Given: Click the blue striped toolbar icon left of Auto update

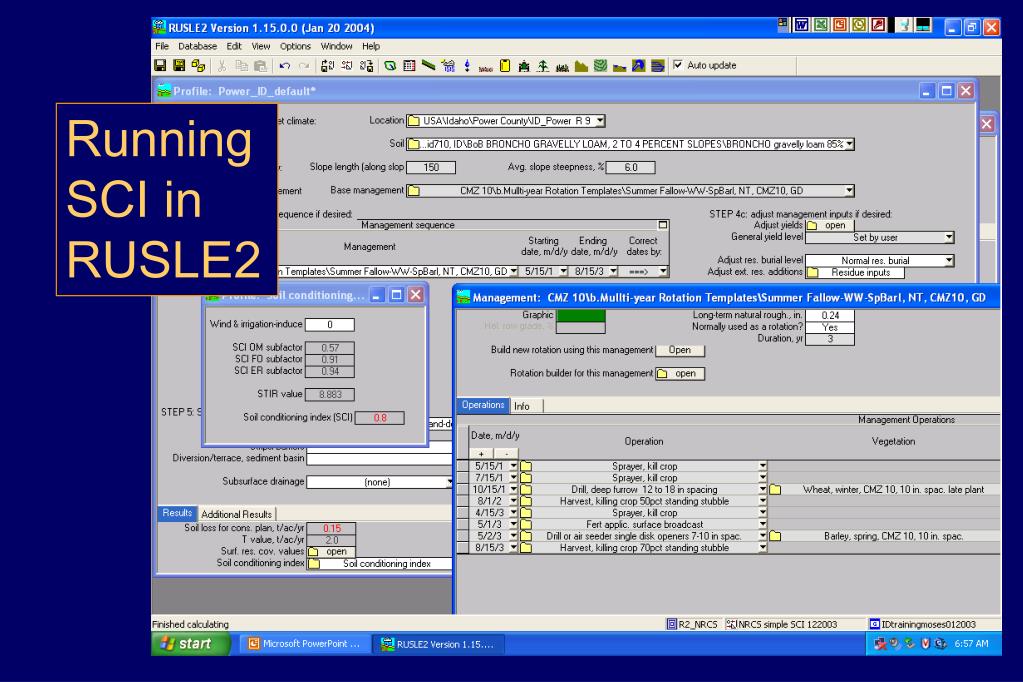Looking at the screenshot, I should [658, 65].
